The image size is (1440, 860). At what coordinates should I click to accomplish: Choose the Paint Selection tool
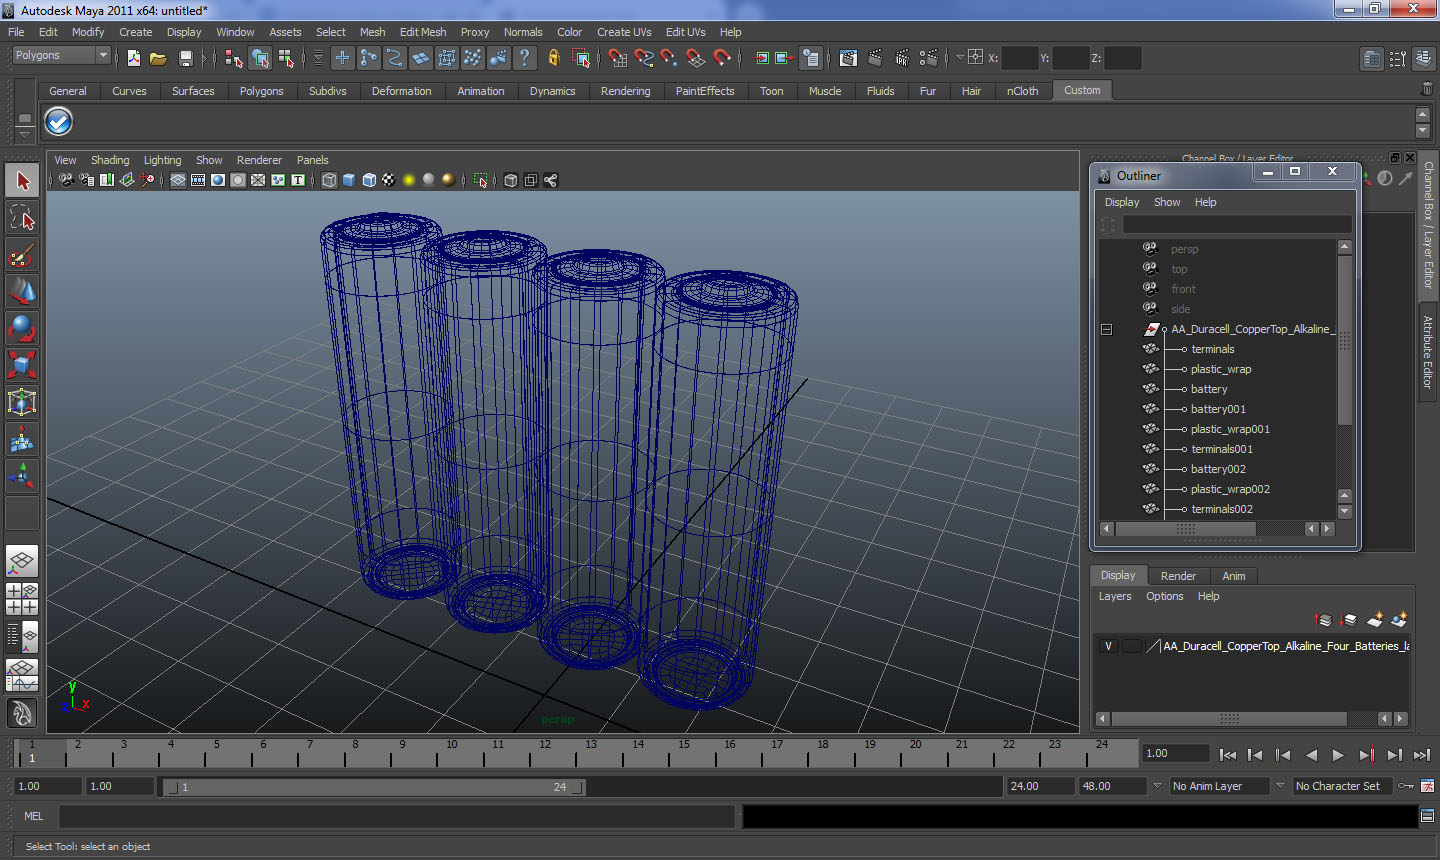click(x=22, y=255)
